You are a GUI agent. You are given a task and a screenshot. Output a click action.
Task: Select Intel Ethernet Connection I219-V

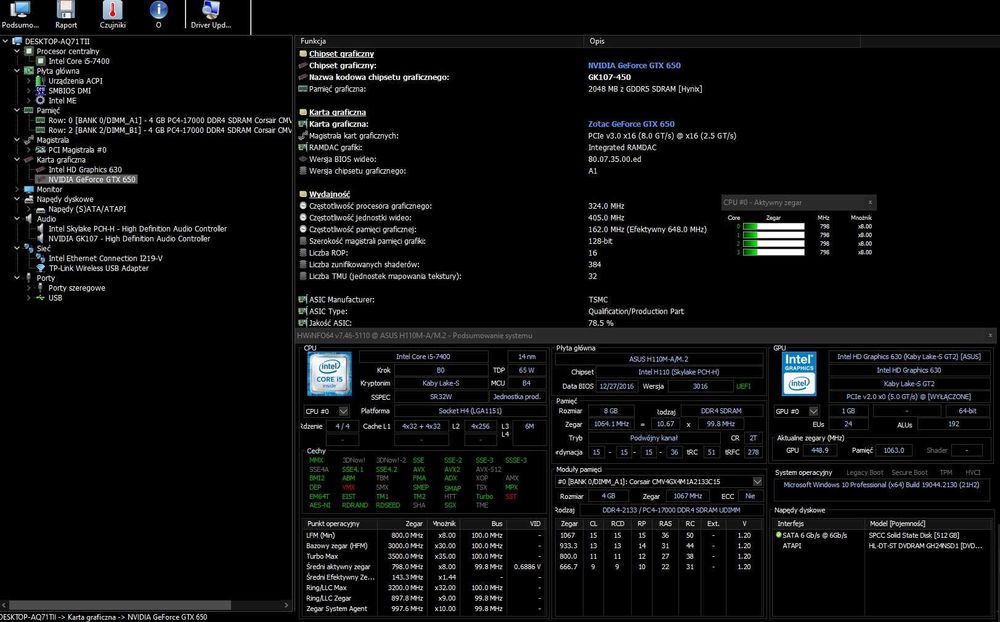(x=105, y=258)
